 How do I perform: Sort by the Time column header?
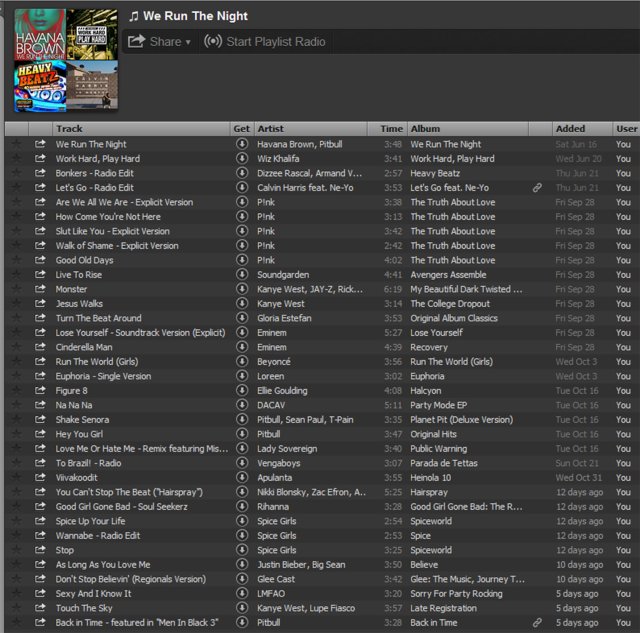click(391, 129)
